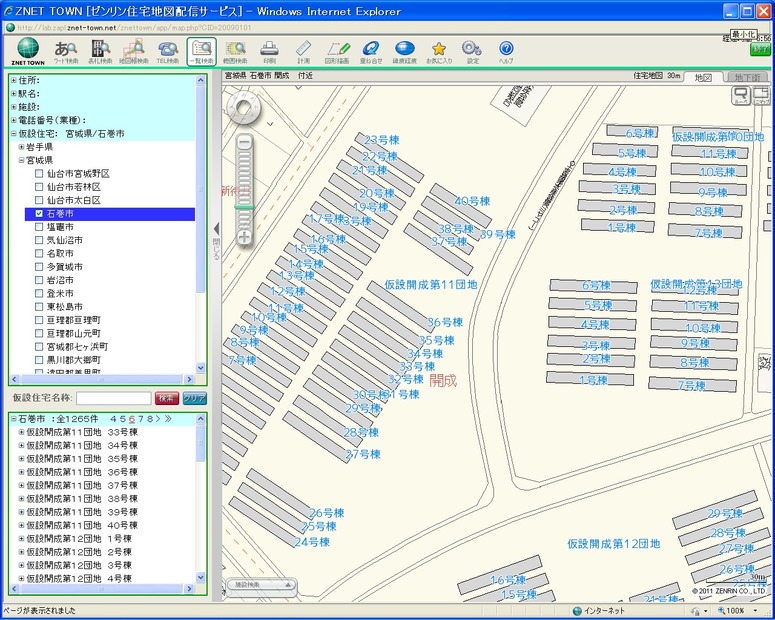Click the green 終了 exit button

(x=760, y=49)
